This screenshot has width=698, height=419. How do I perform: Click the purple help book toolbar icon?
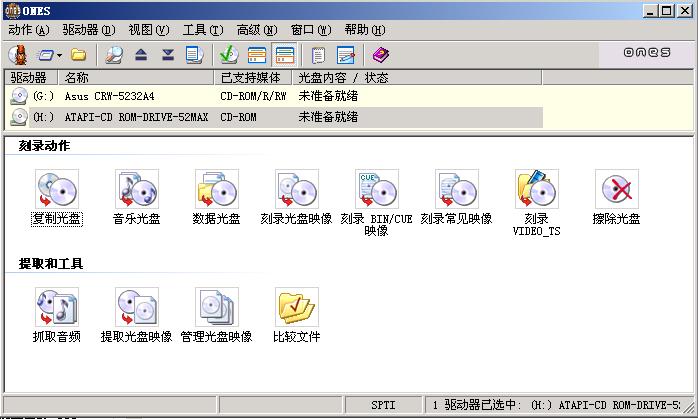click(380, 55)
